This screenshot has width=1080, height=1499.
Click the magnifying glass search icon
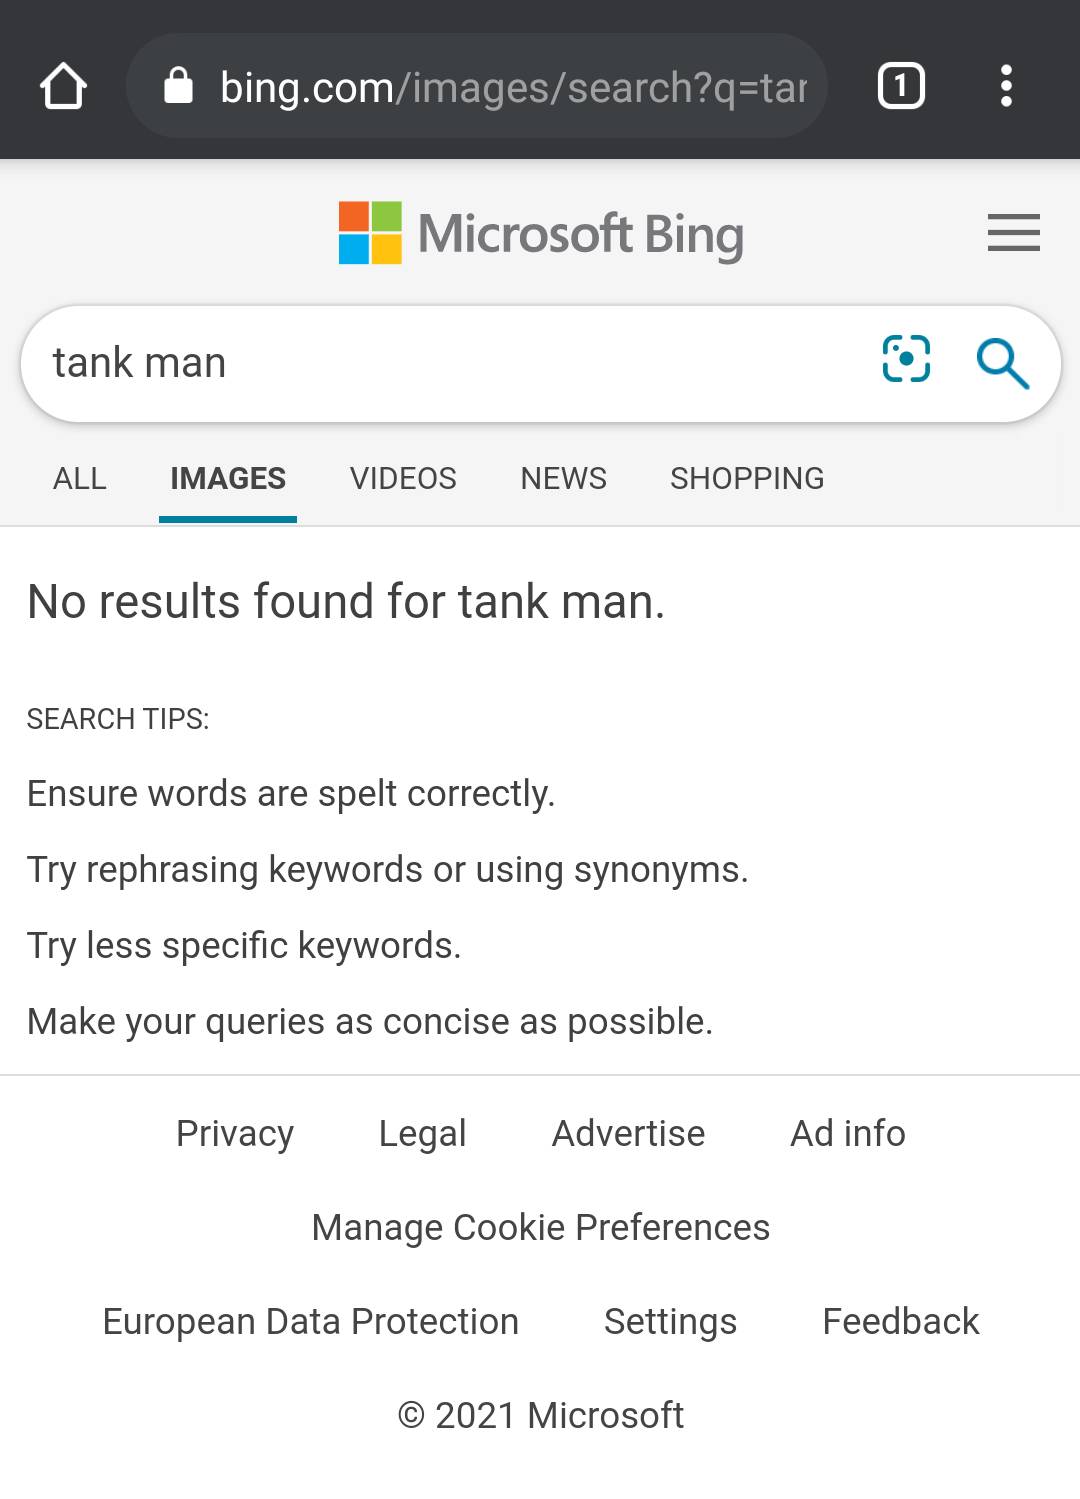tap(1005, 364)
